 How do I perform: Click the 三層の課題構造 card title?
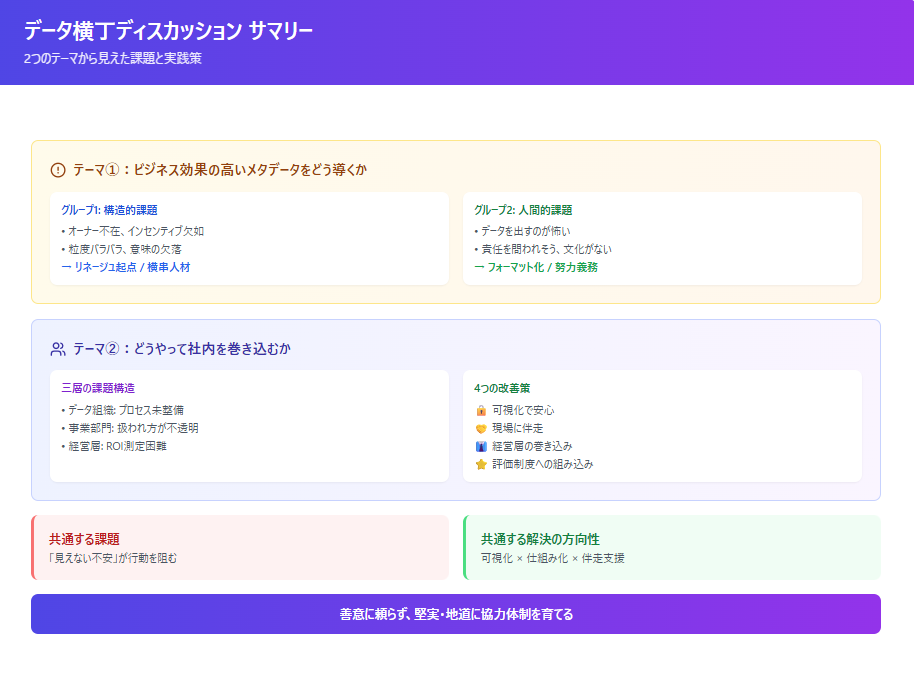[97, 388]
